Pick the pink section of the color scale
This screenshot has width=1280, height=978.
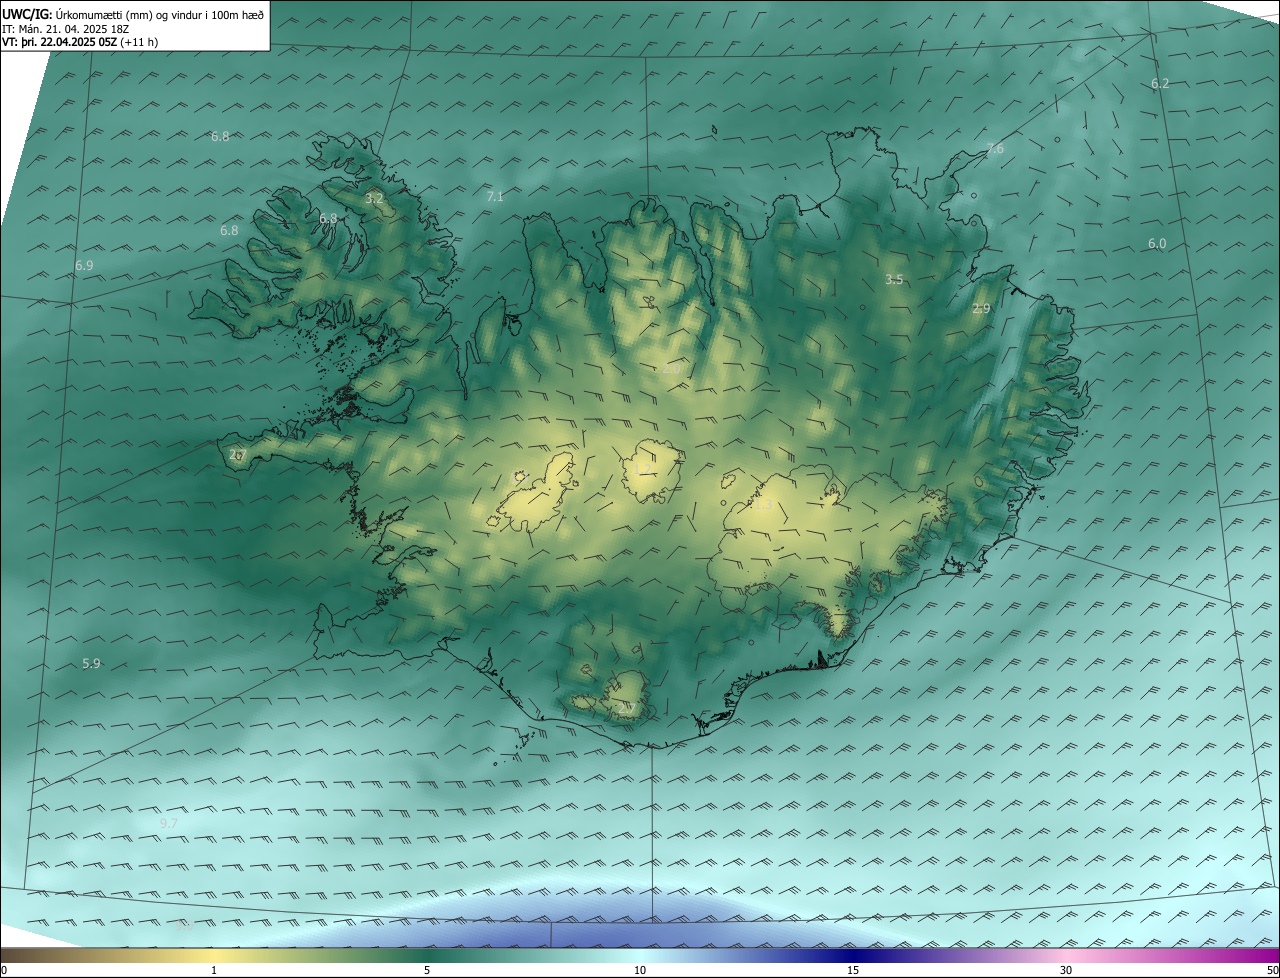coord(1066,955)
